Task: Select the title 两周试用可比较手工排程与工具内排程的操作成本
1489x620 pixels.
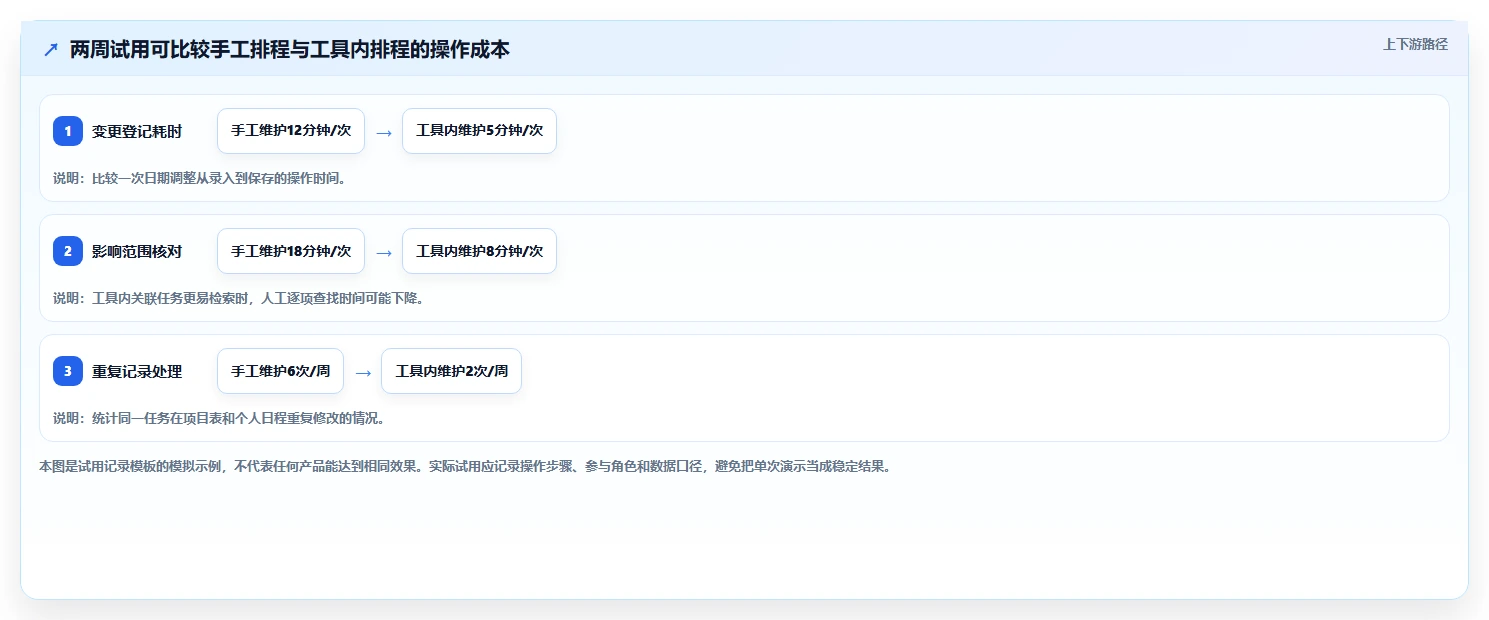Action: point(290,50)
